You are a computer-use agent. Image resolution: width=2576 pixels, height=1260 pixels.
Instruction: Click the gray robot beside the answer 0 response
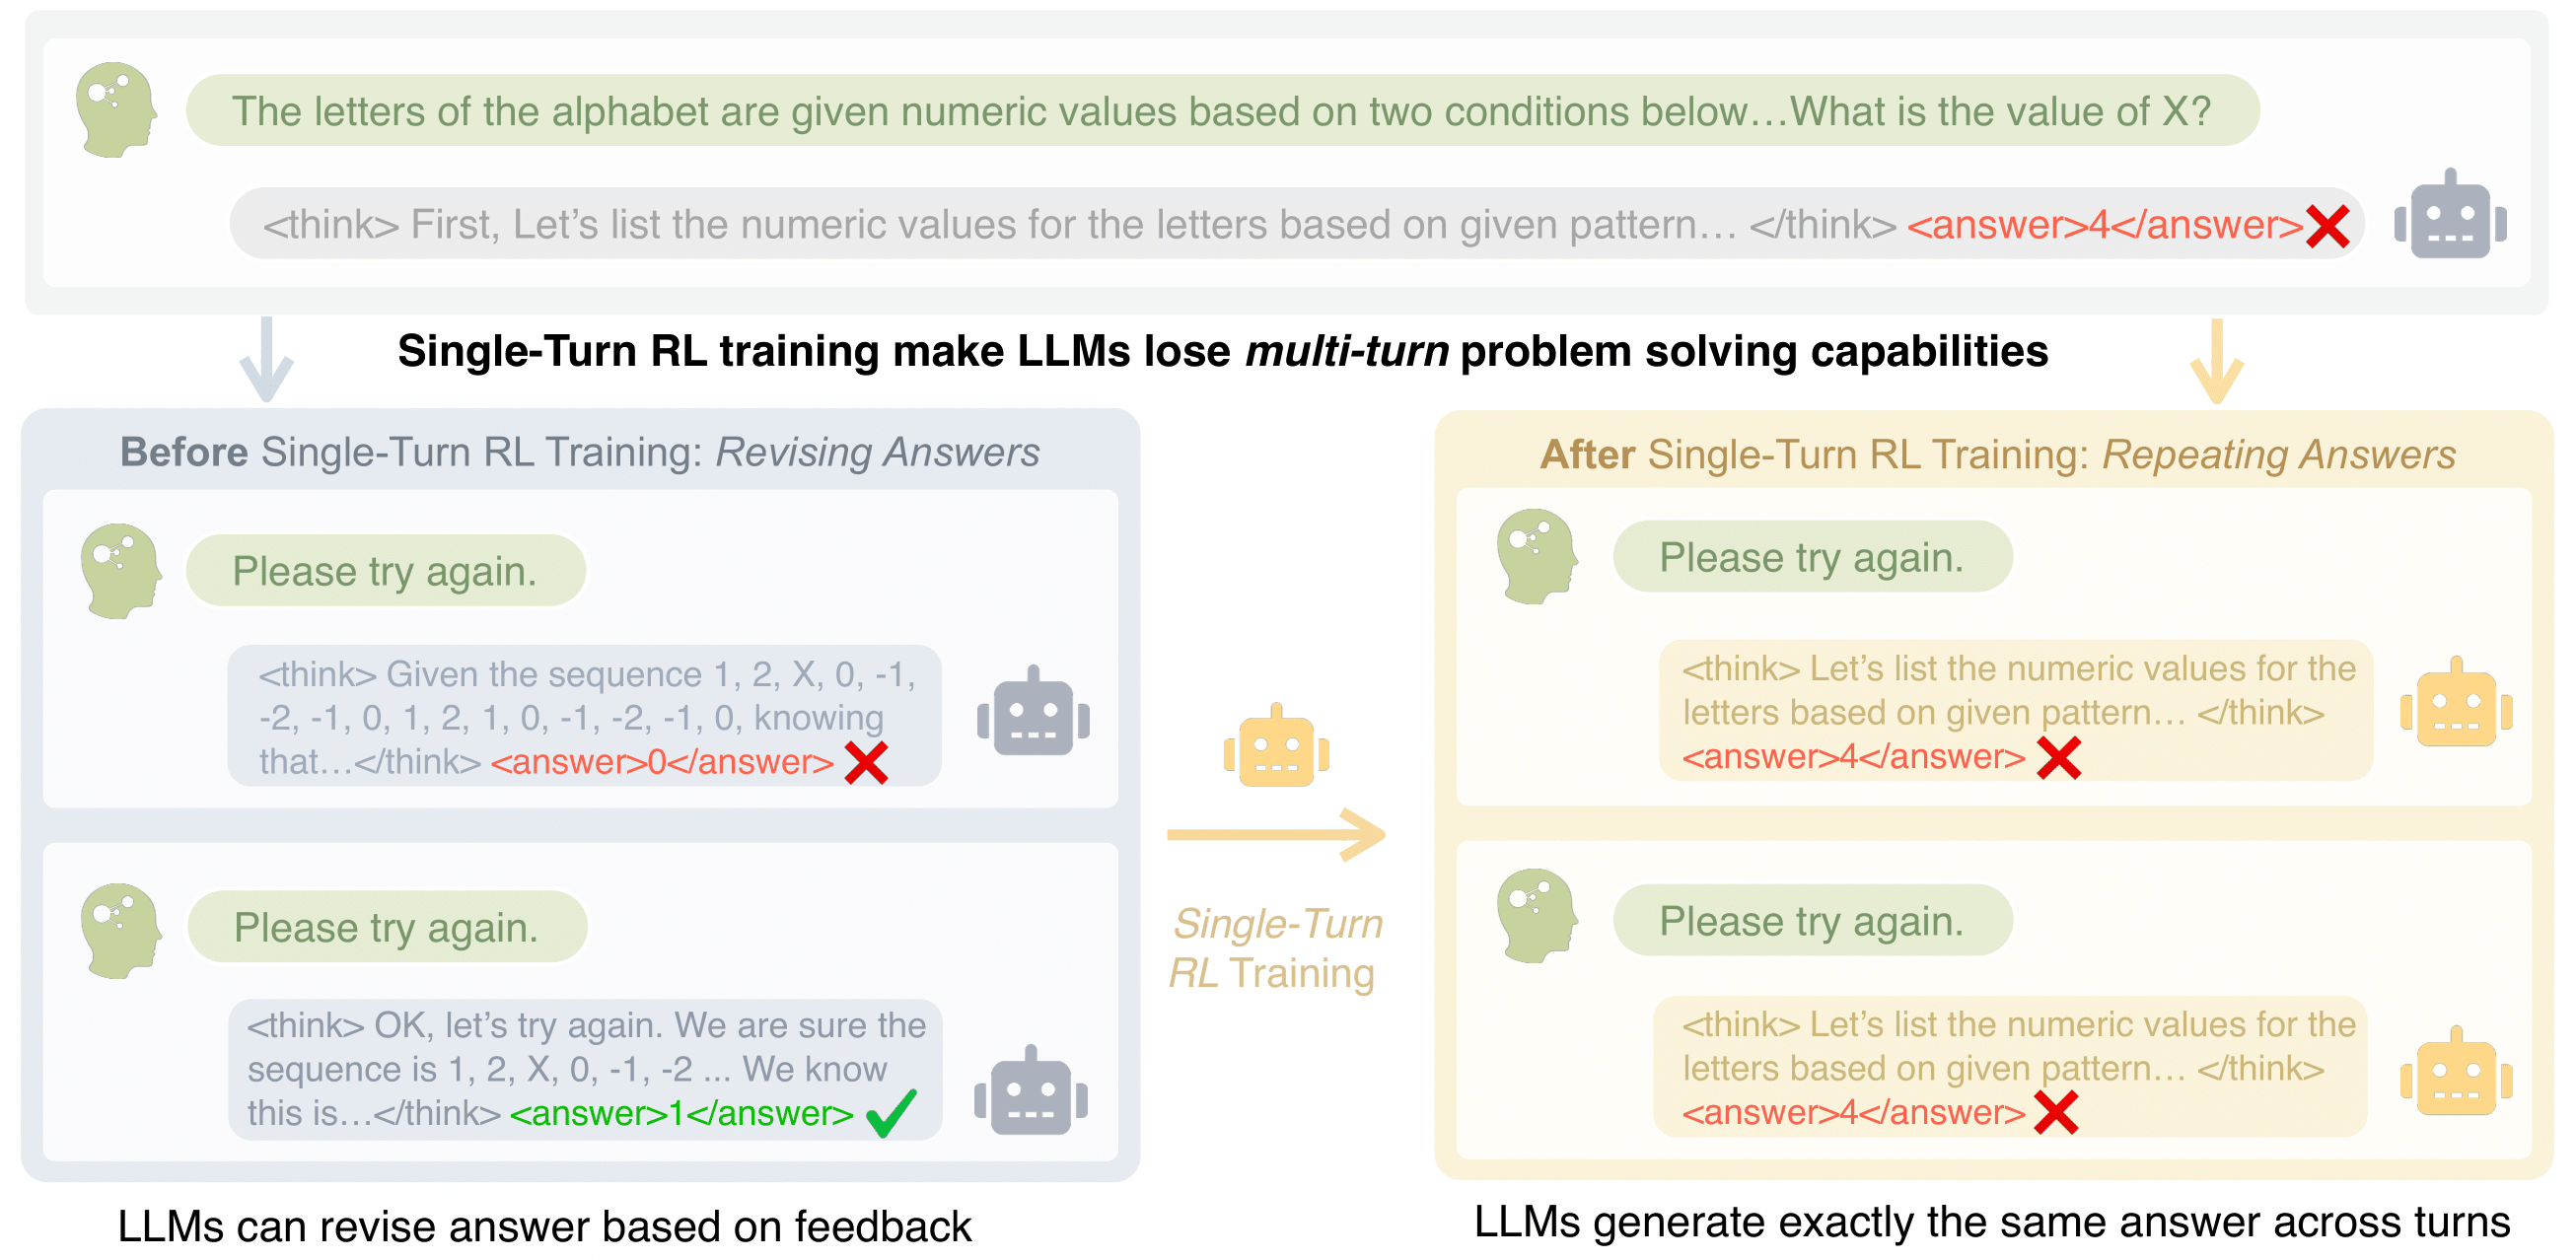(x=1033, y=713)
